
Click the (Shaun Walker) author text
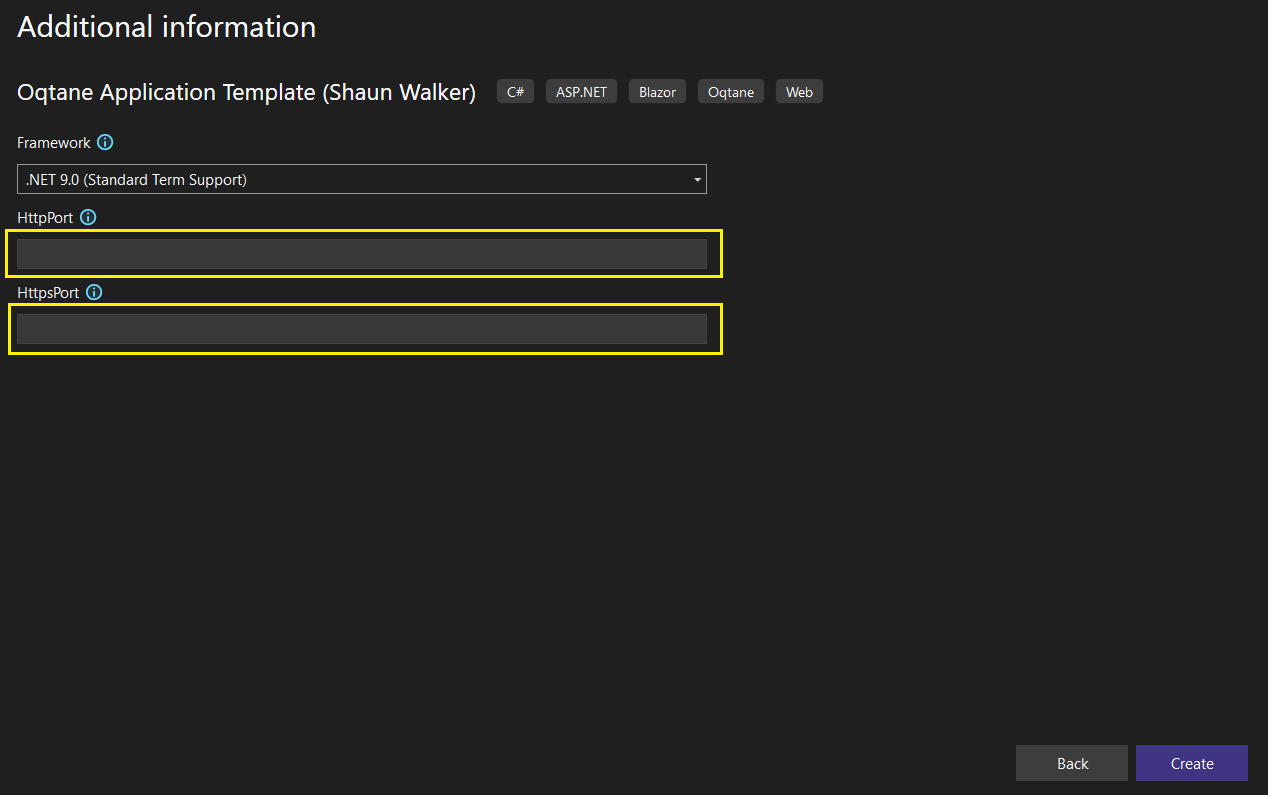point(399,92)
